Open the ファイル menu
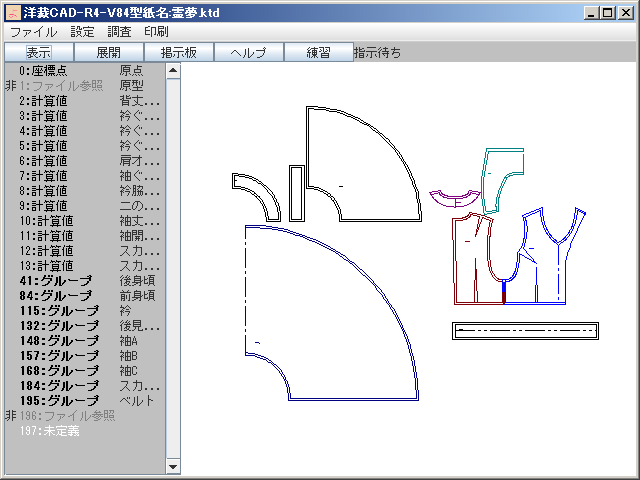 (33, 32)
